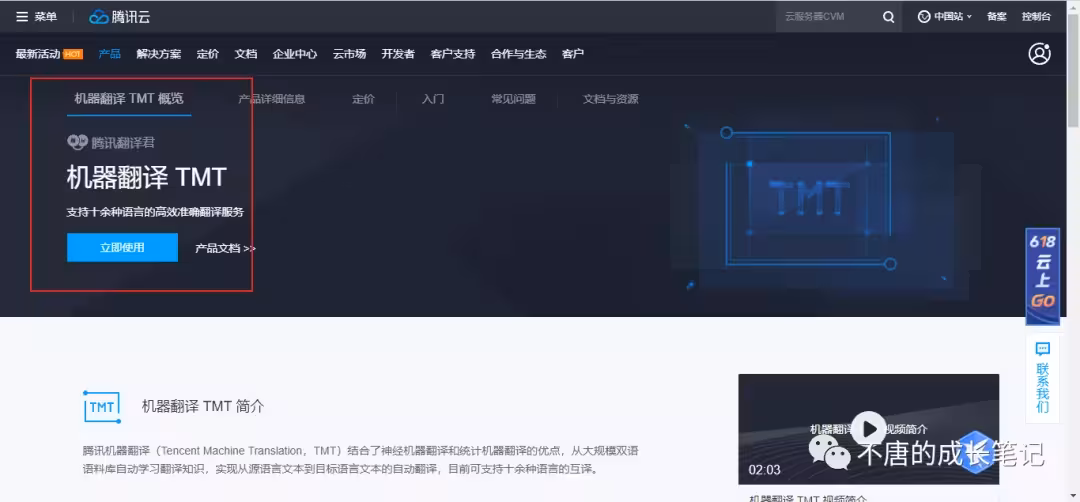This screenshot has height=502, width=1080.
Task: Open the 企业中心 menu item
Action: pyautogui.click(x=295, y=54)
